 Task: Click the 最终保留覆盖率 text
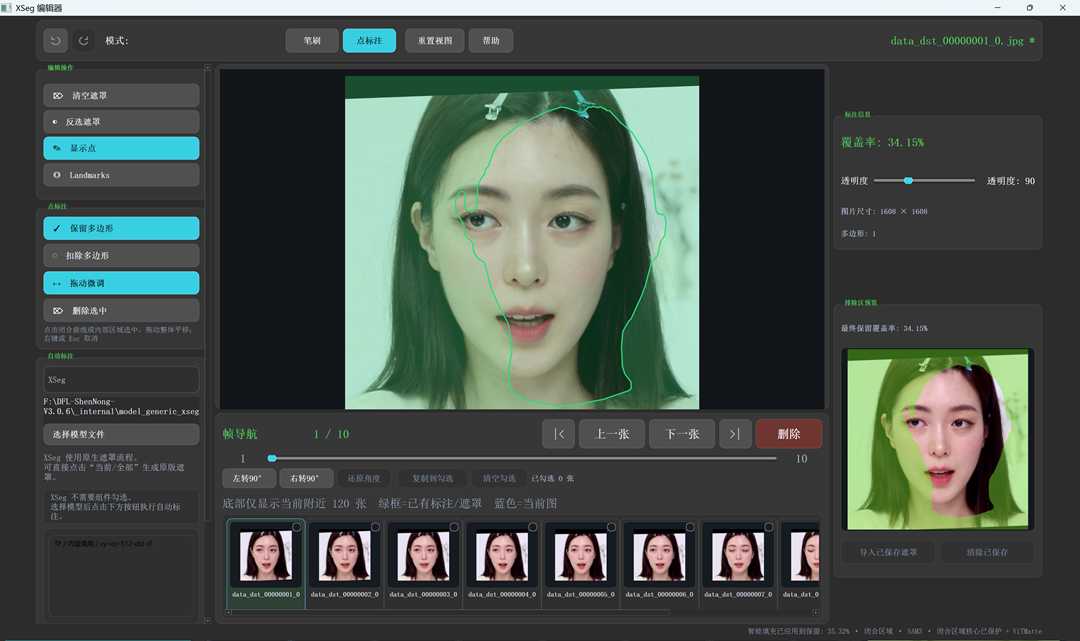[x=884, y=328]
